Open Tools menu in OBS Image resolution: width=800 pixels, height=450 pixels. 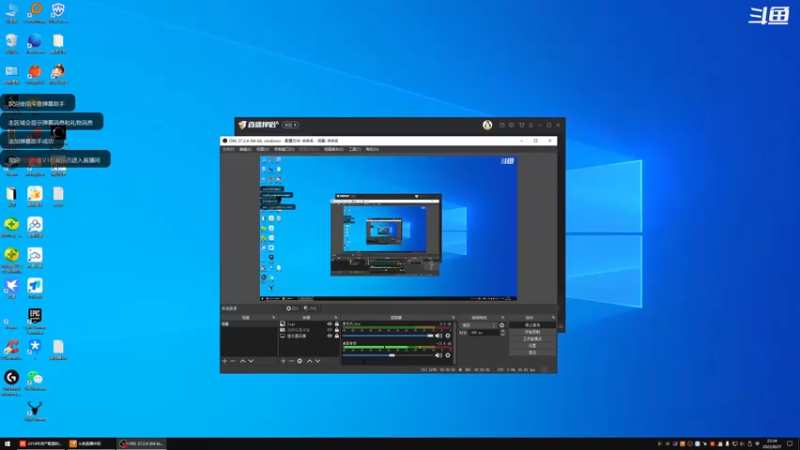tap(355, 149)
